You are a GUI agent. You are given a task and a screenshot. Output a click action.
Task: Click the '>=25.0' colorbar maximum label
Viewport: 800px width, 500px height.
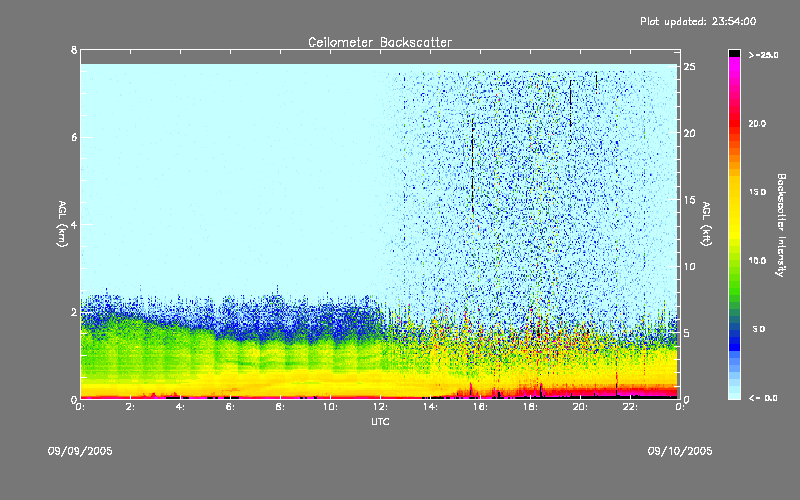coord(763,55)
